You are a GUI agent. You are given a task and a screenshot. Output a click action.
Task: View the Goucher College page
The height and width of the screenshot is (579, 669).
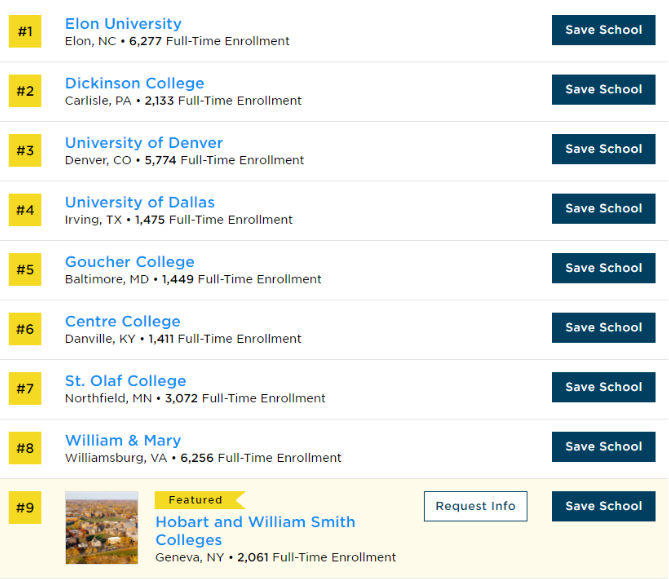(x=129, y=262)
